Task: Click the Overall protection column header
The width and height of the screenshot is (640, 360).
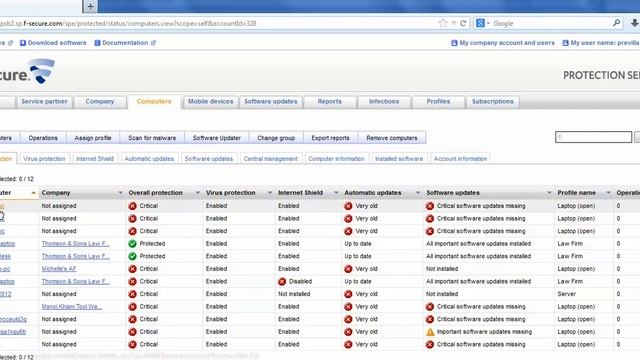Action: pyautogui.click(x=156, y=193)
